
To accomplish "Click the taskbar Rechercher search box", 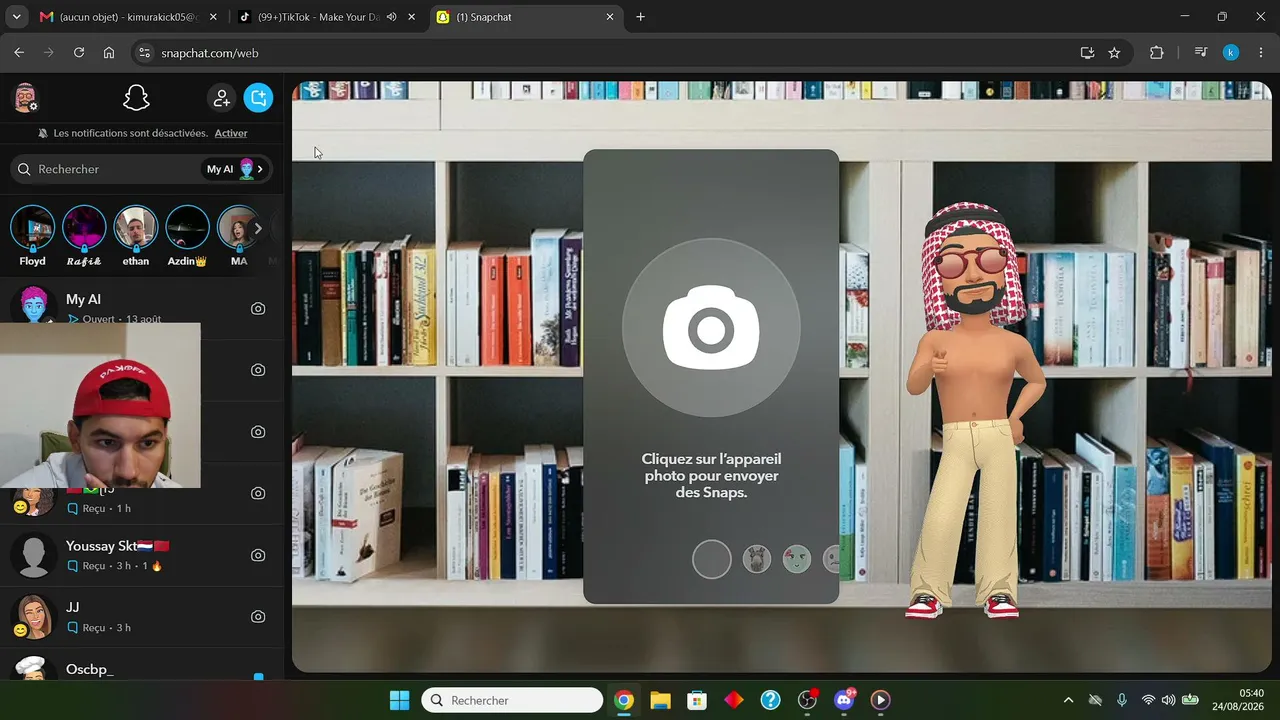I will [512, 700].
